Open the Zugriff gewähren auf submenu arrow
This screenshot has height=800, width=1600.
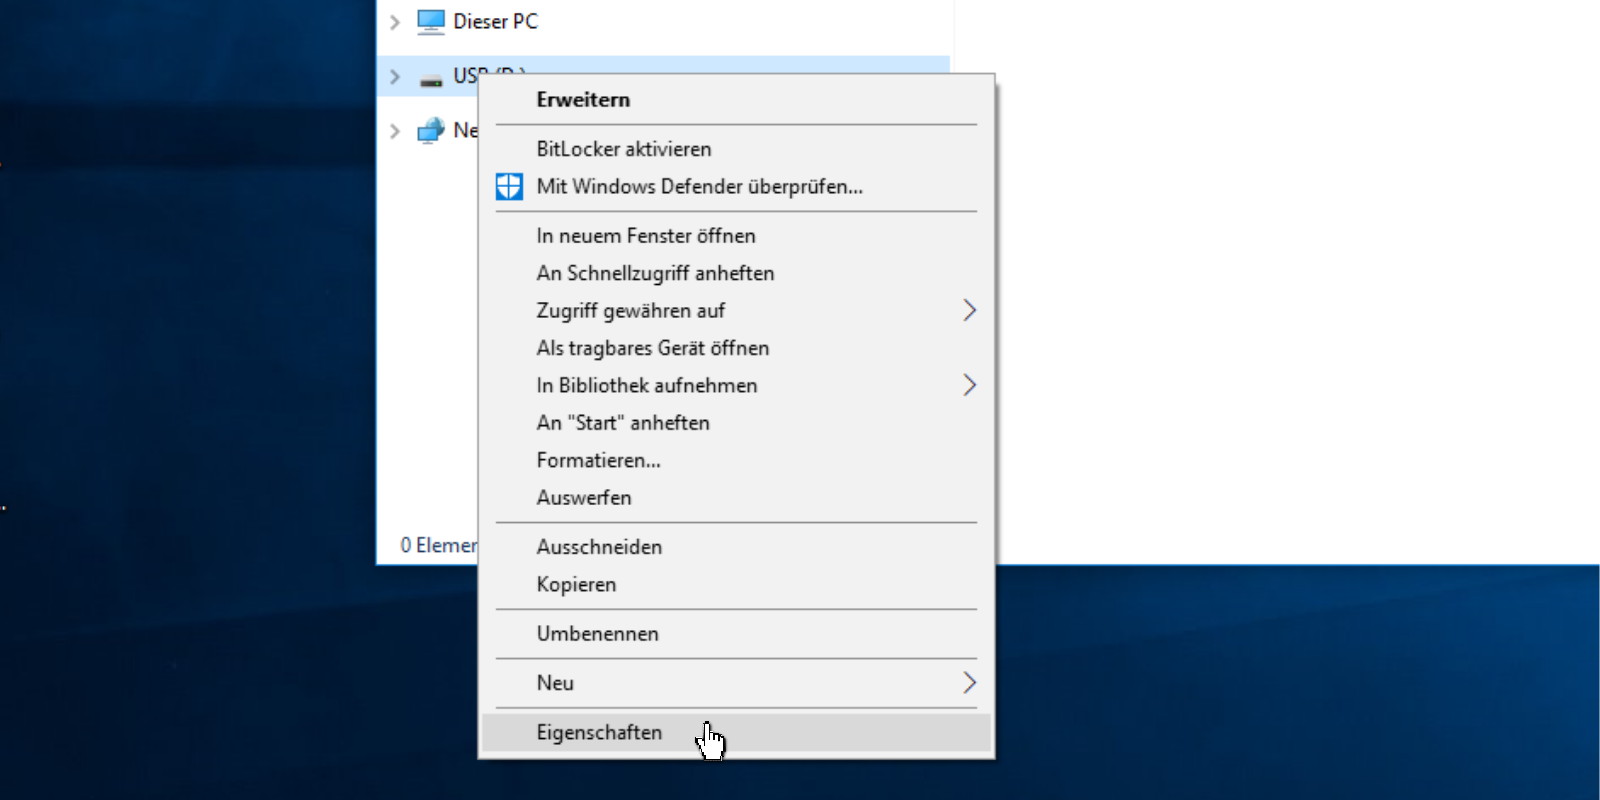tap(969, 310)
